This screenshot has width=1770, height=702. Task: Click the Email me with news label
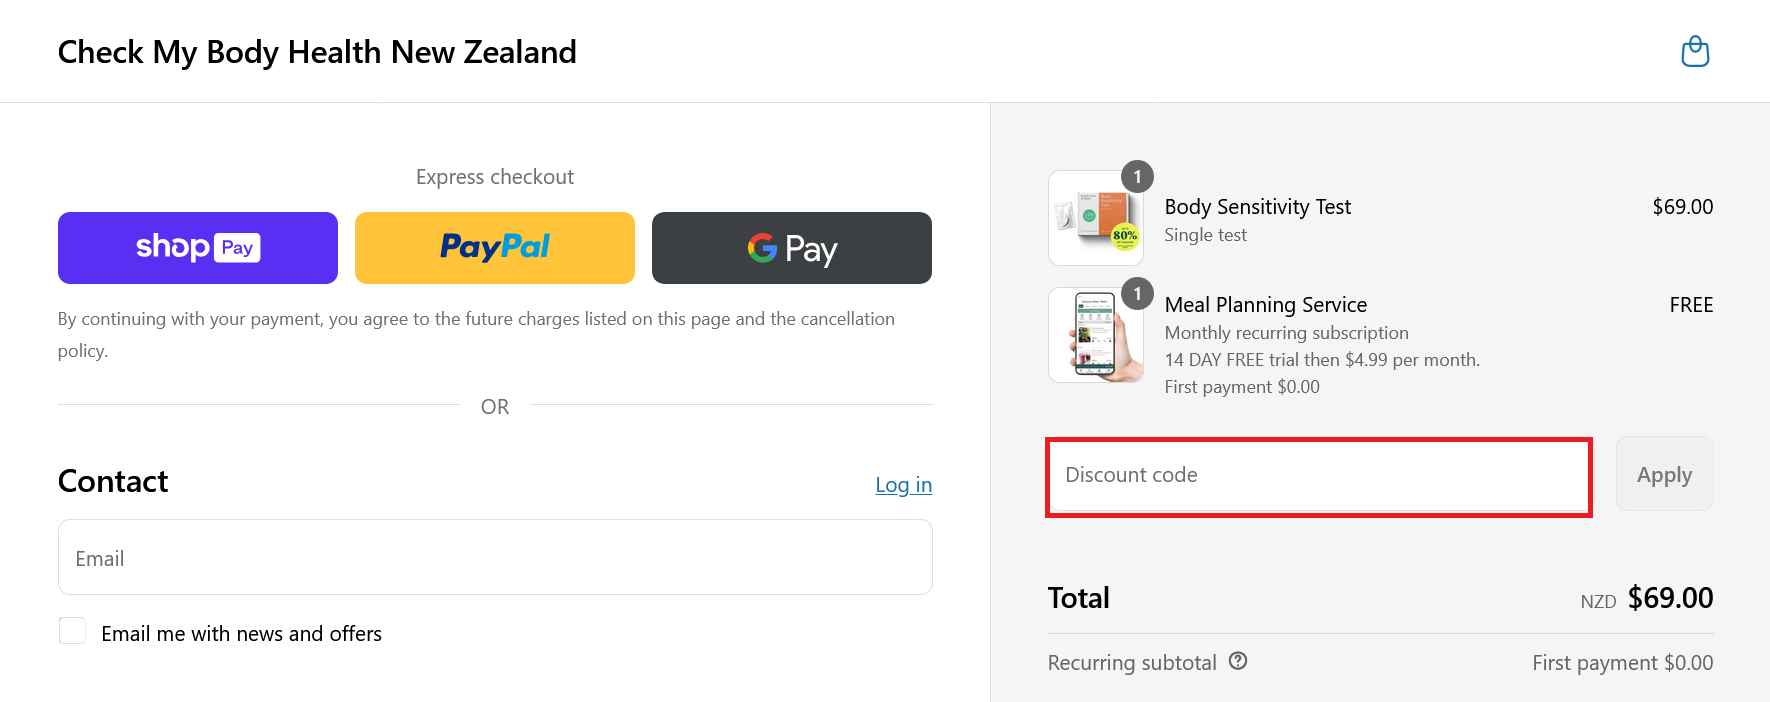click(241, 634)
